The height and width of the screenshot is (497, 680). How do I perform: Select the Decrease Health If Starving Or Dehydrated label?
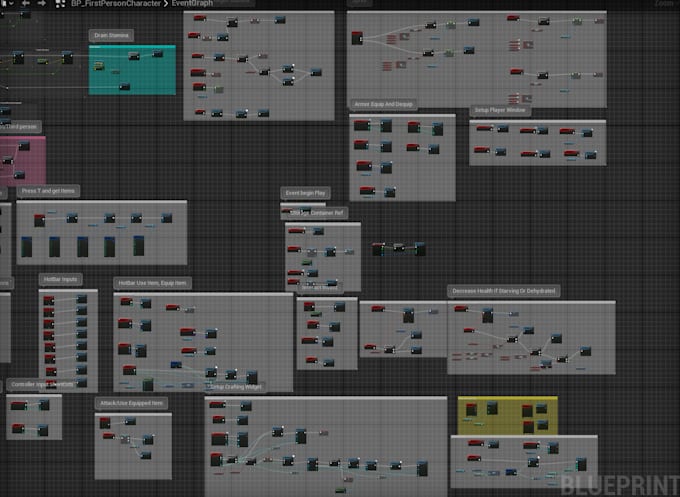click(503, 291)
